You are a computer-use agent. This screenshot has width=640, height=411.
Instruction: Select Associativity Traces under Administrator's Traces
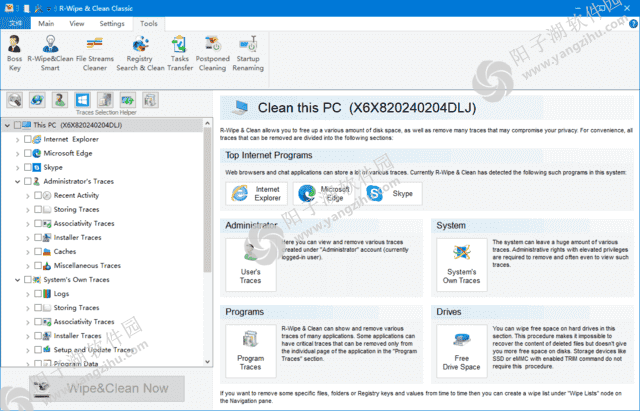coord(84,223)
